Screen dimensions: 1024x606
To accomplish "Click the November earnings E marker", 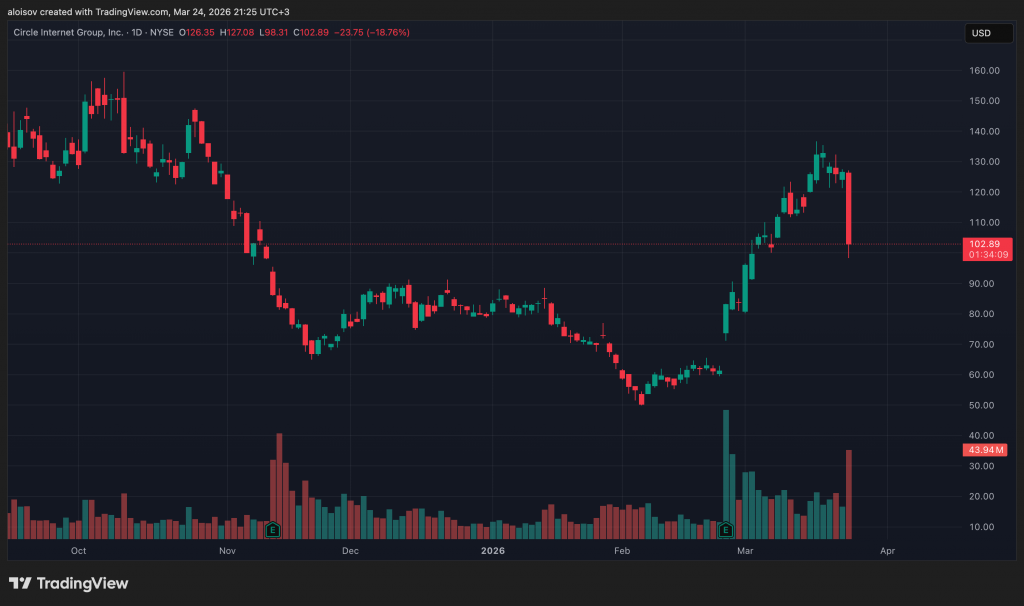I will coord(272,527).
